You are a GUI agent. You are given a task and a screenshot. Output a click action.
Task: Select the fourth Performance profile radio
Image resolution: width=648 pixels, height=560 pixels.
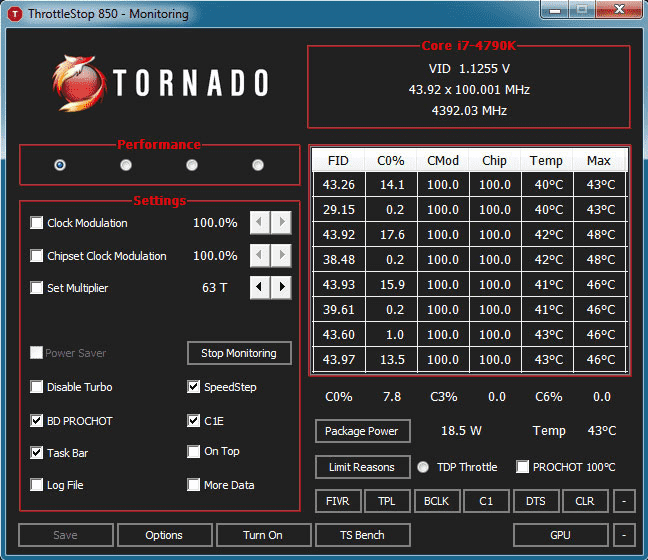(x=258, y=165)
